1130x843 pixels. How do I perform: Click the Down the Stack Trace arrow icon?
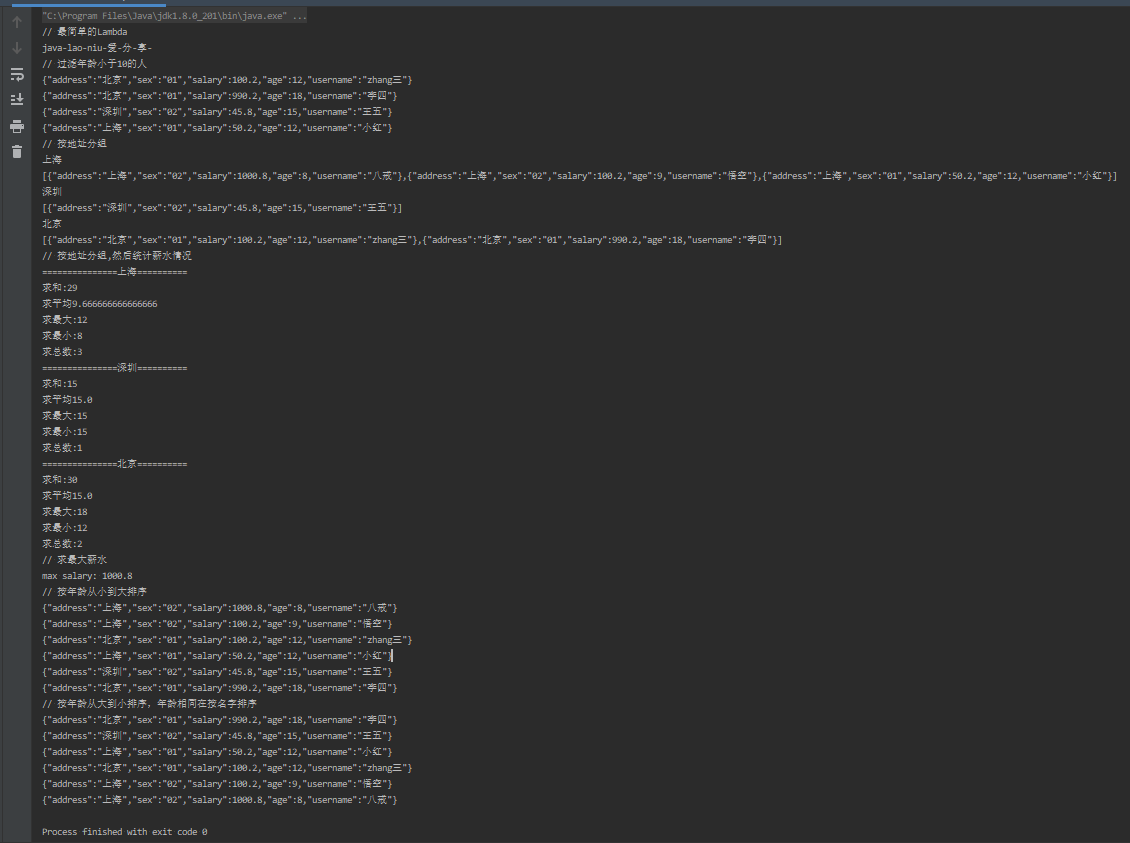(15, 46)
